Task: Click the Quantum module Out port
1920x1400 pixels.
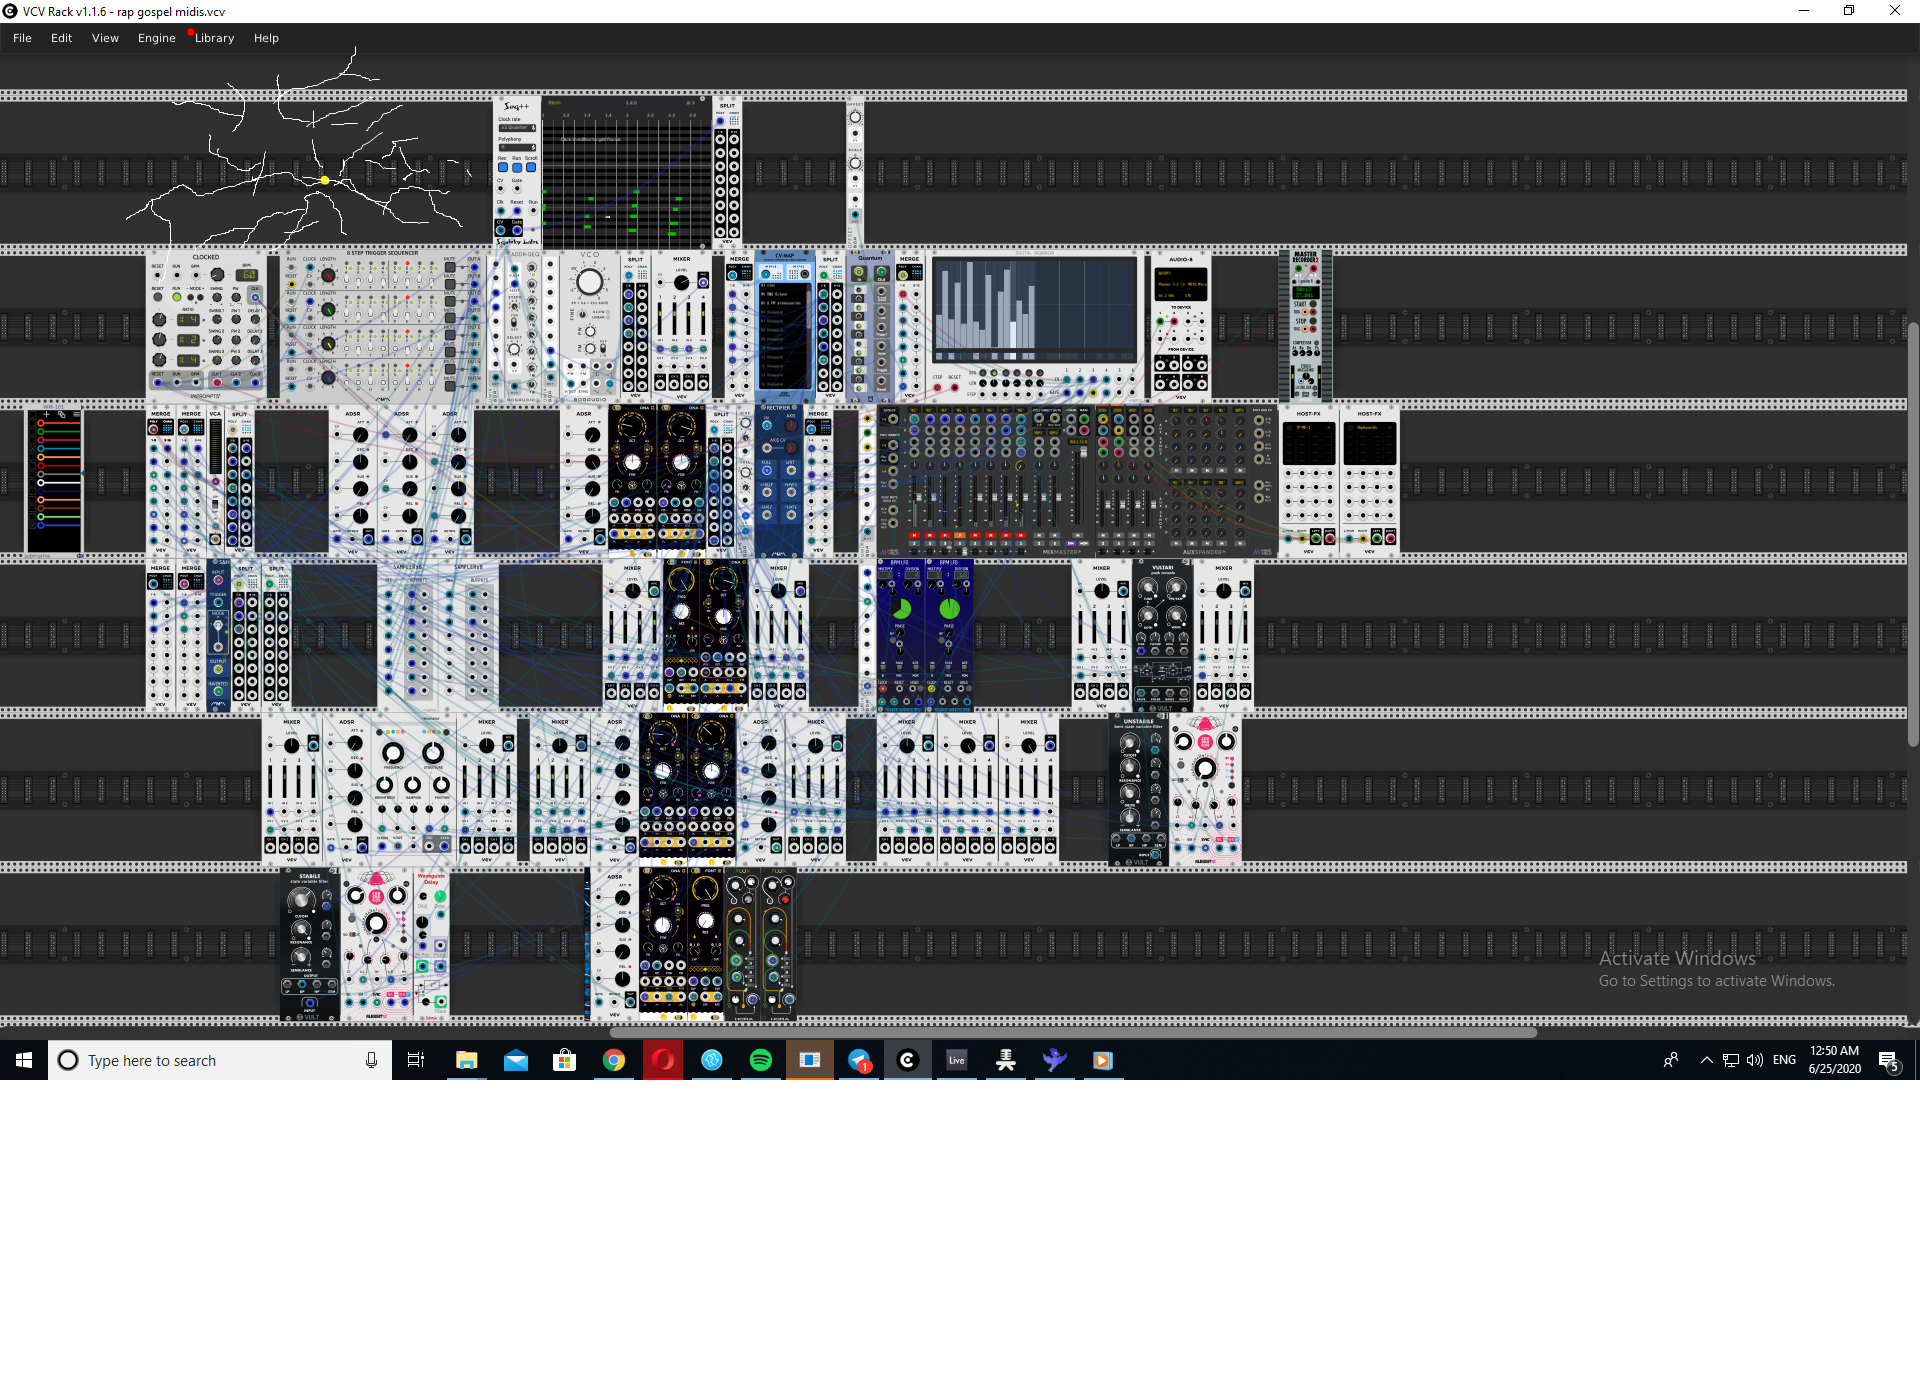Action: pyautogui.click(x=881, y=272)
